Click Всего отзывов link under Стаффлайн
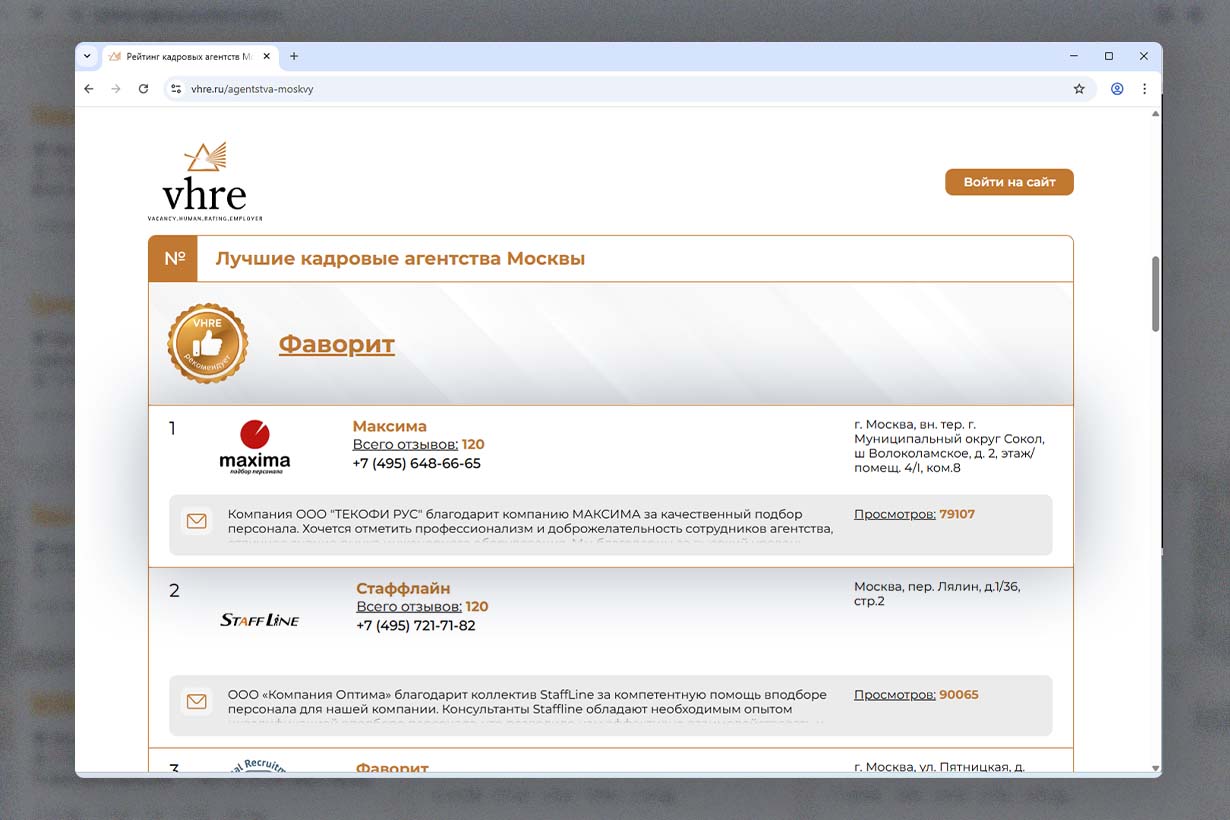The image size is (1230, 820). (x=408, y=606)
